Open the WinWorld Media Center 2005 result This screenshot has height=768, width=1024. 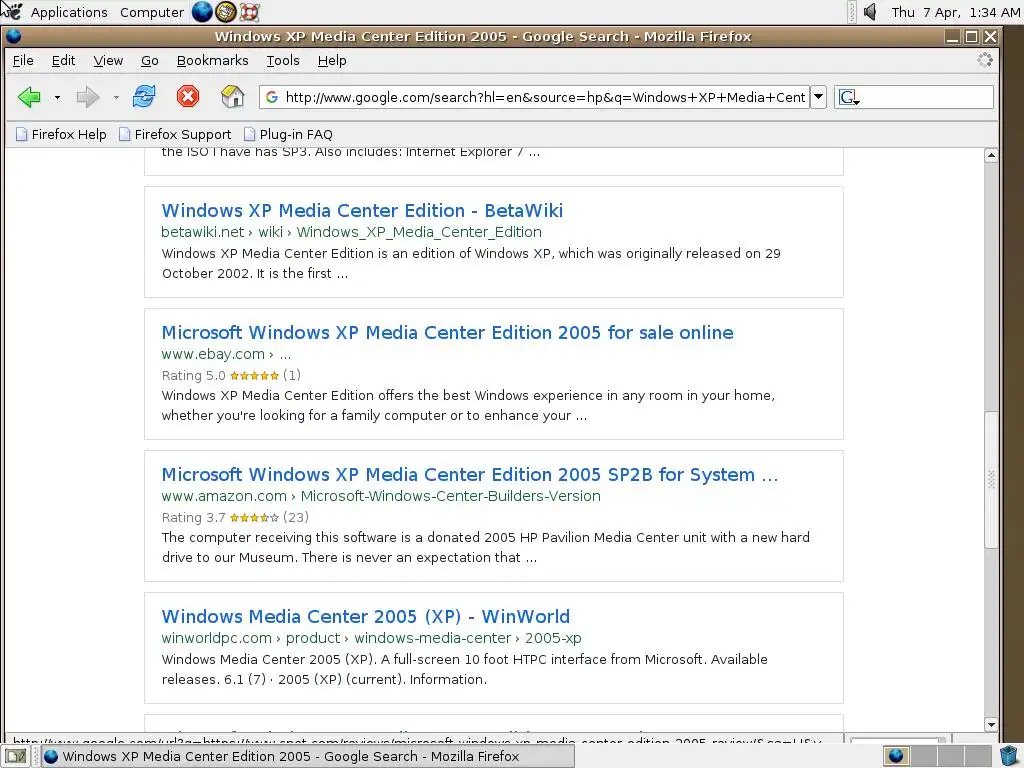pyautogui.click(x=366, y=616)
